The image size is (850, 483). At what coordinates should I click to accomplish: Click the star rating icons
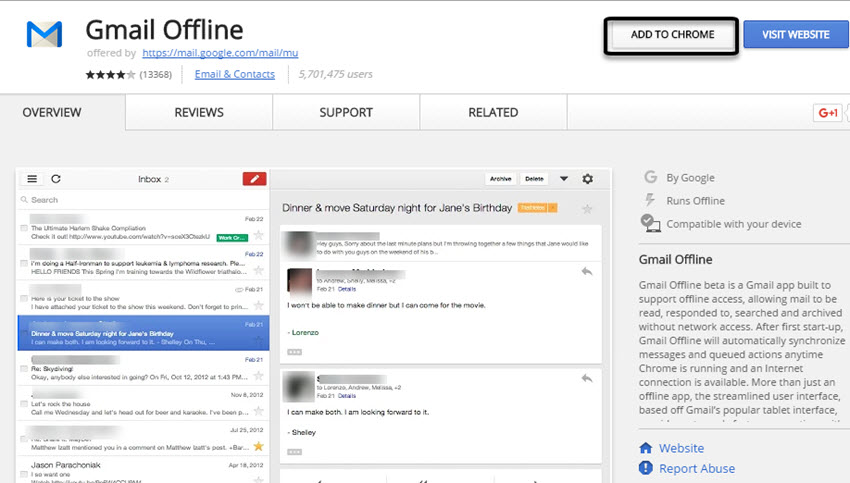pos(110,74)
